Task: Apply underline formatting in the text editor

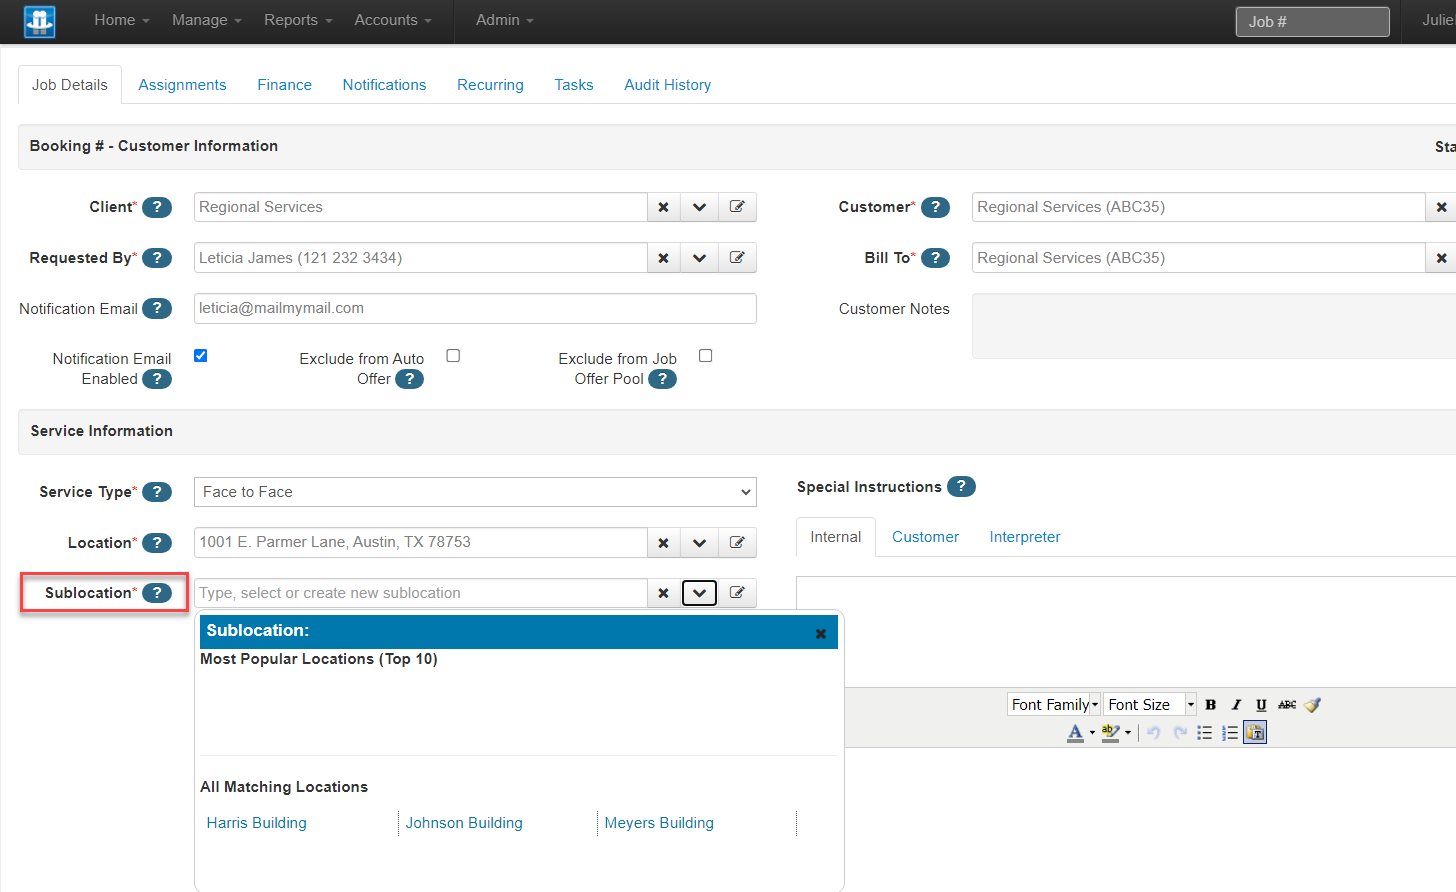Action: coord(1261,704)
